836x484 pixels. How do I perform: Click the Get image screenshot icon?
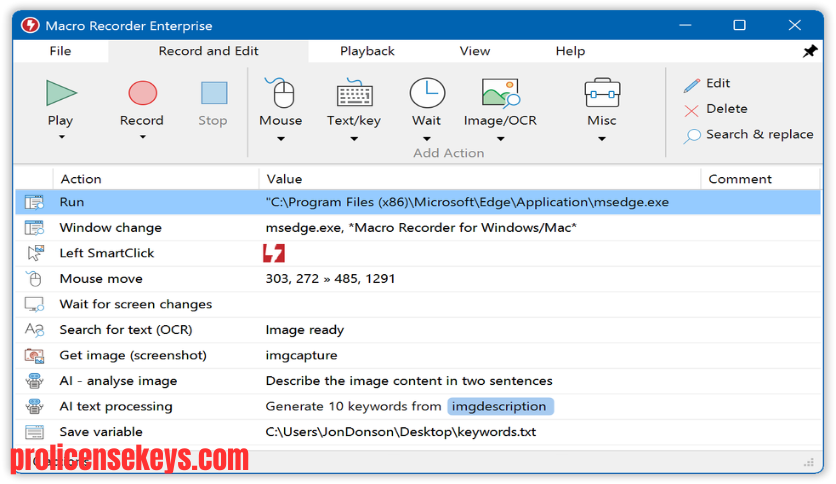[34, 356]
